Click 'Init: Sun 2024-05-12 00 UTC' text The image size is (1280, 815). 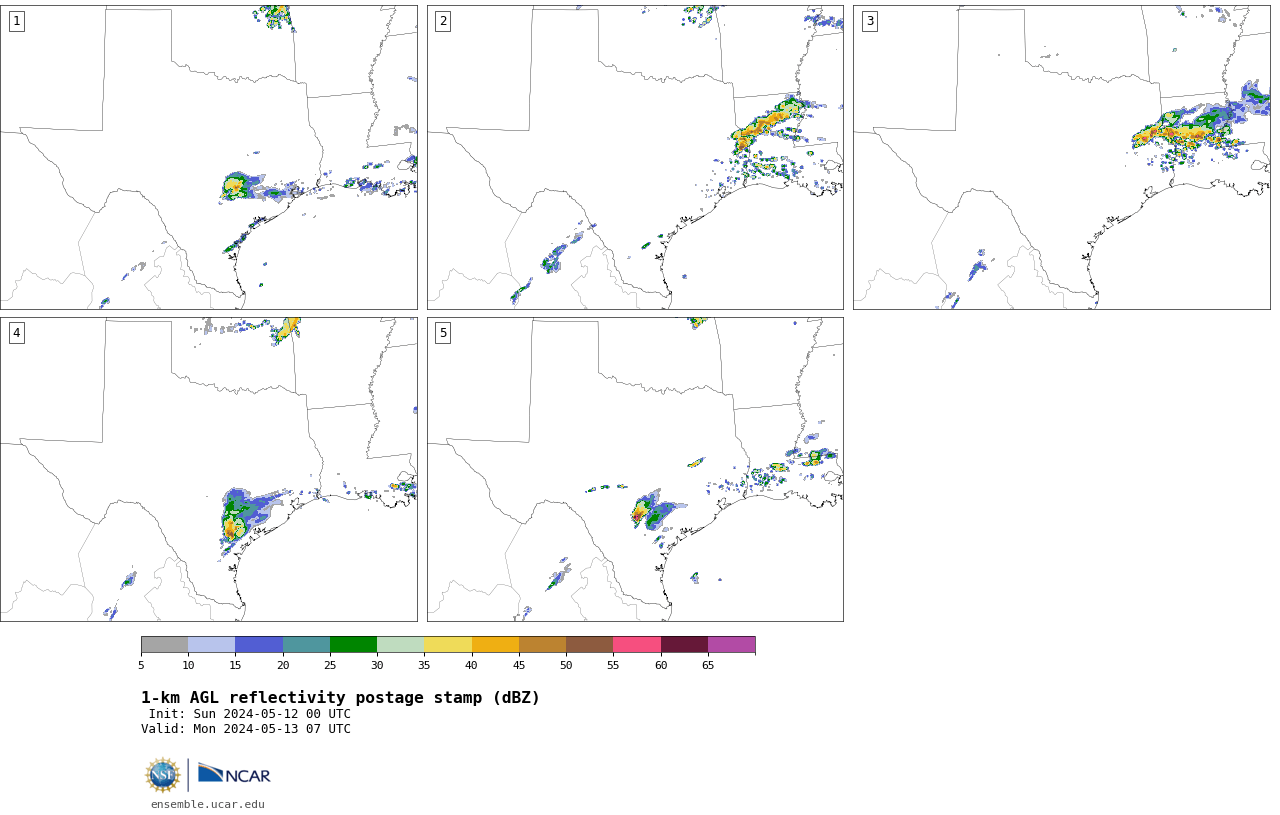point(250,714)
